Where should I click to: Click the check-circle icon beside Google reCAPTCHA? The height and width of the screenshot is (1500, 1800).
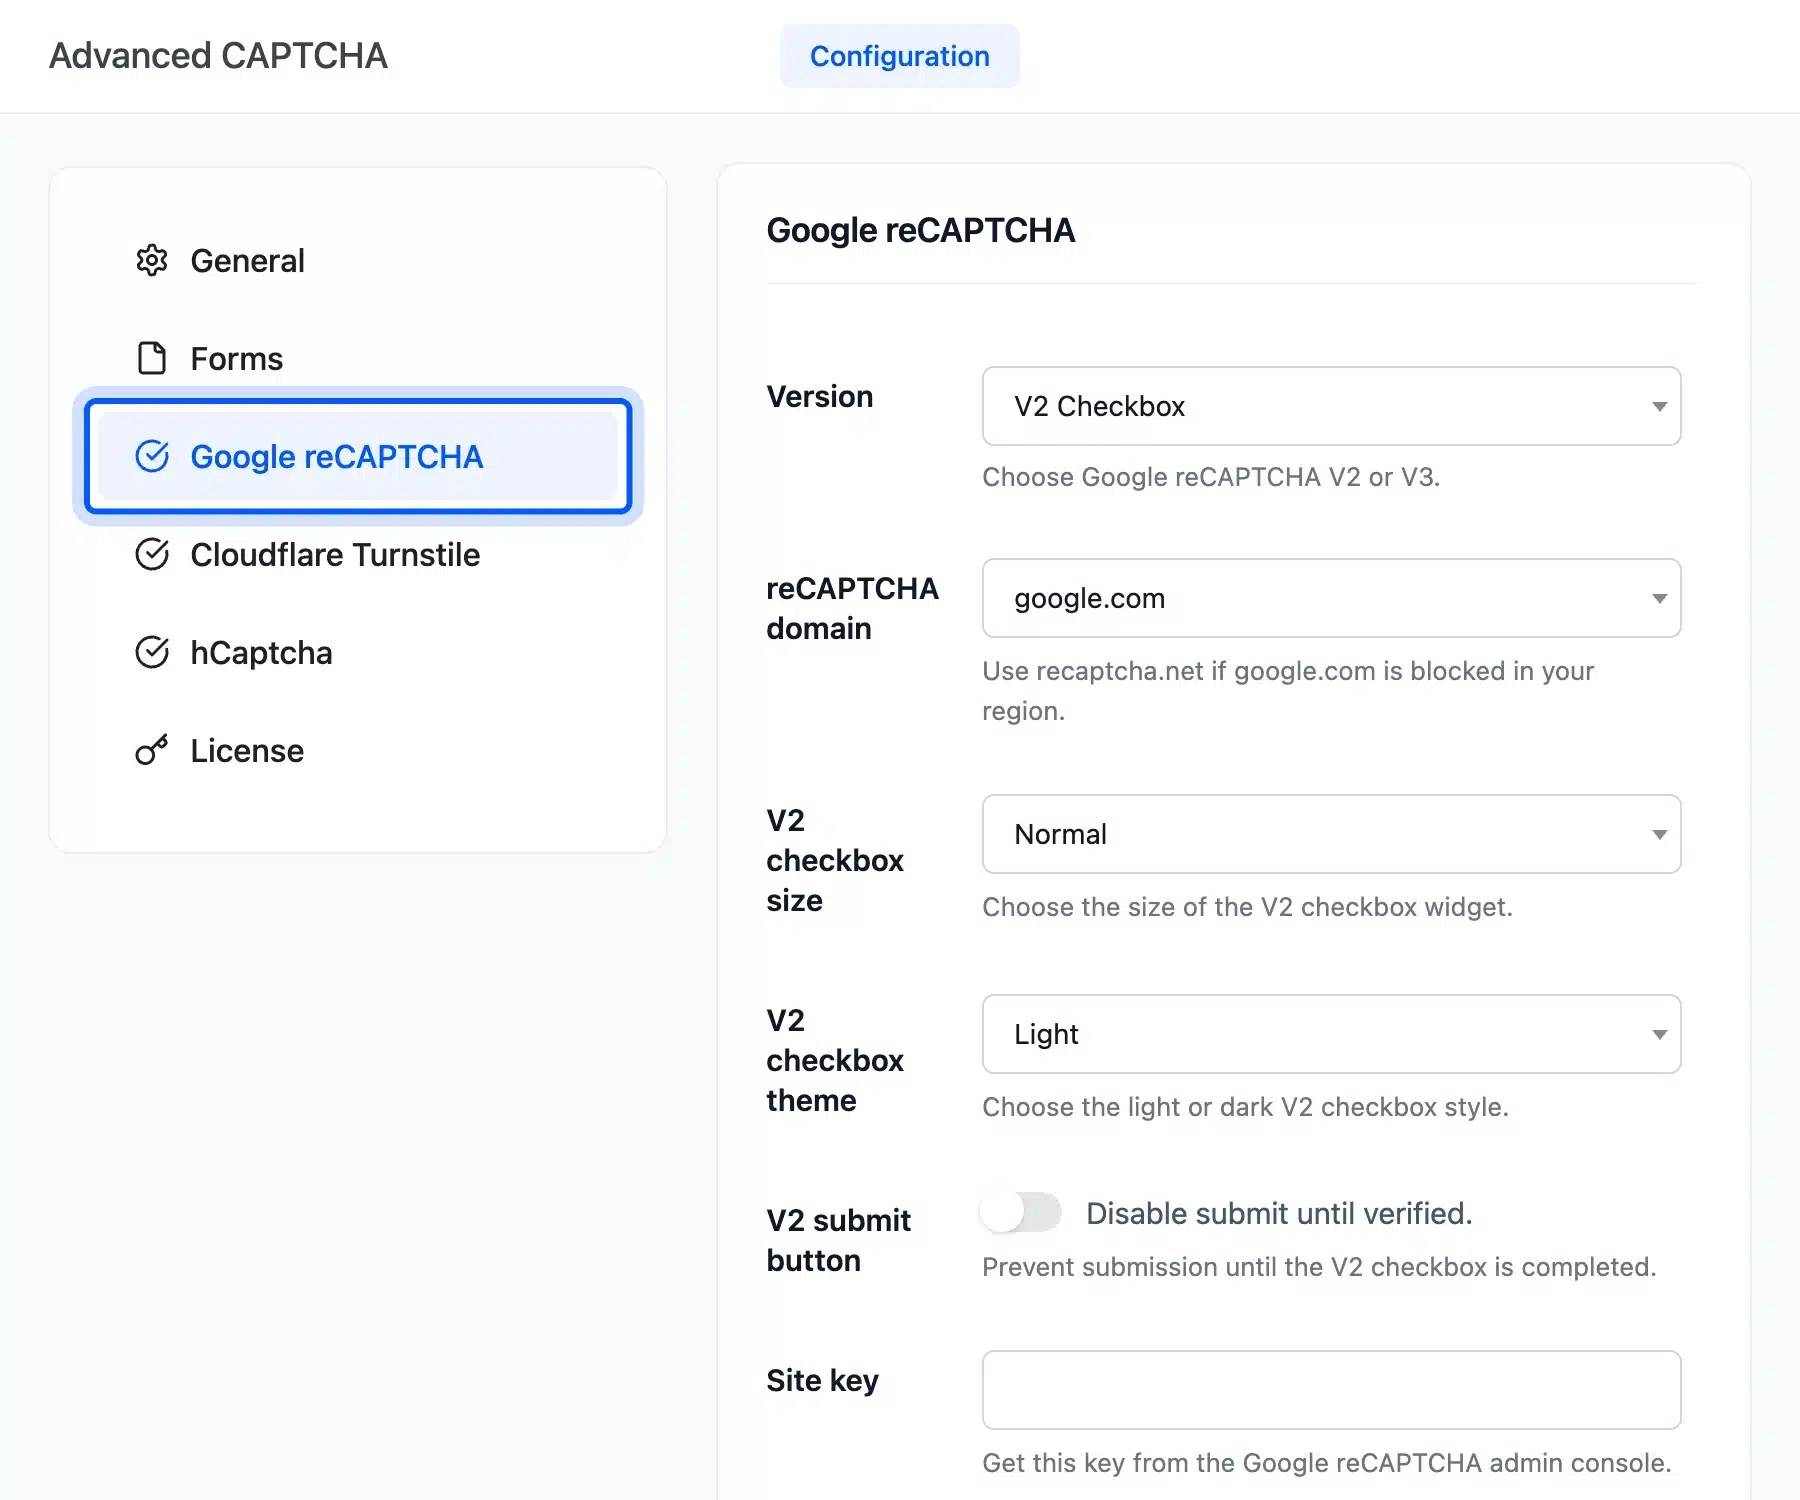click(152, 456)
